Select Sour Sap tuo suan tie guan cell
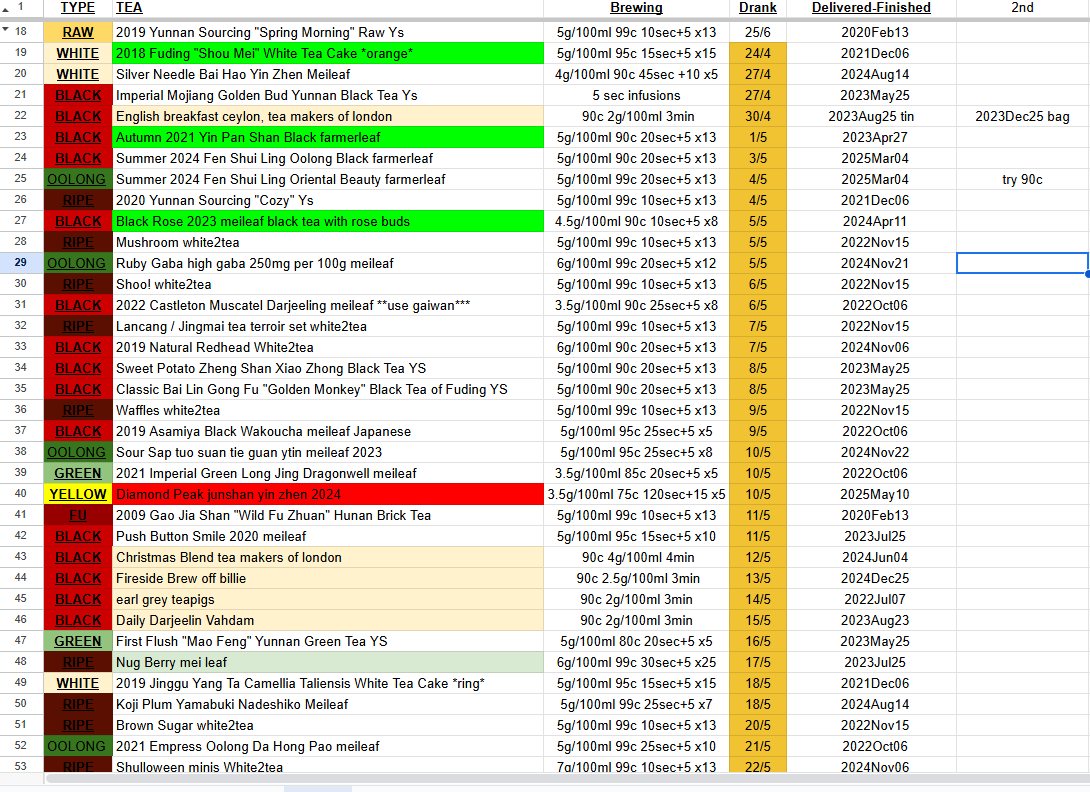 328,452
